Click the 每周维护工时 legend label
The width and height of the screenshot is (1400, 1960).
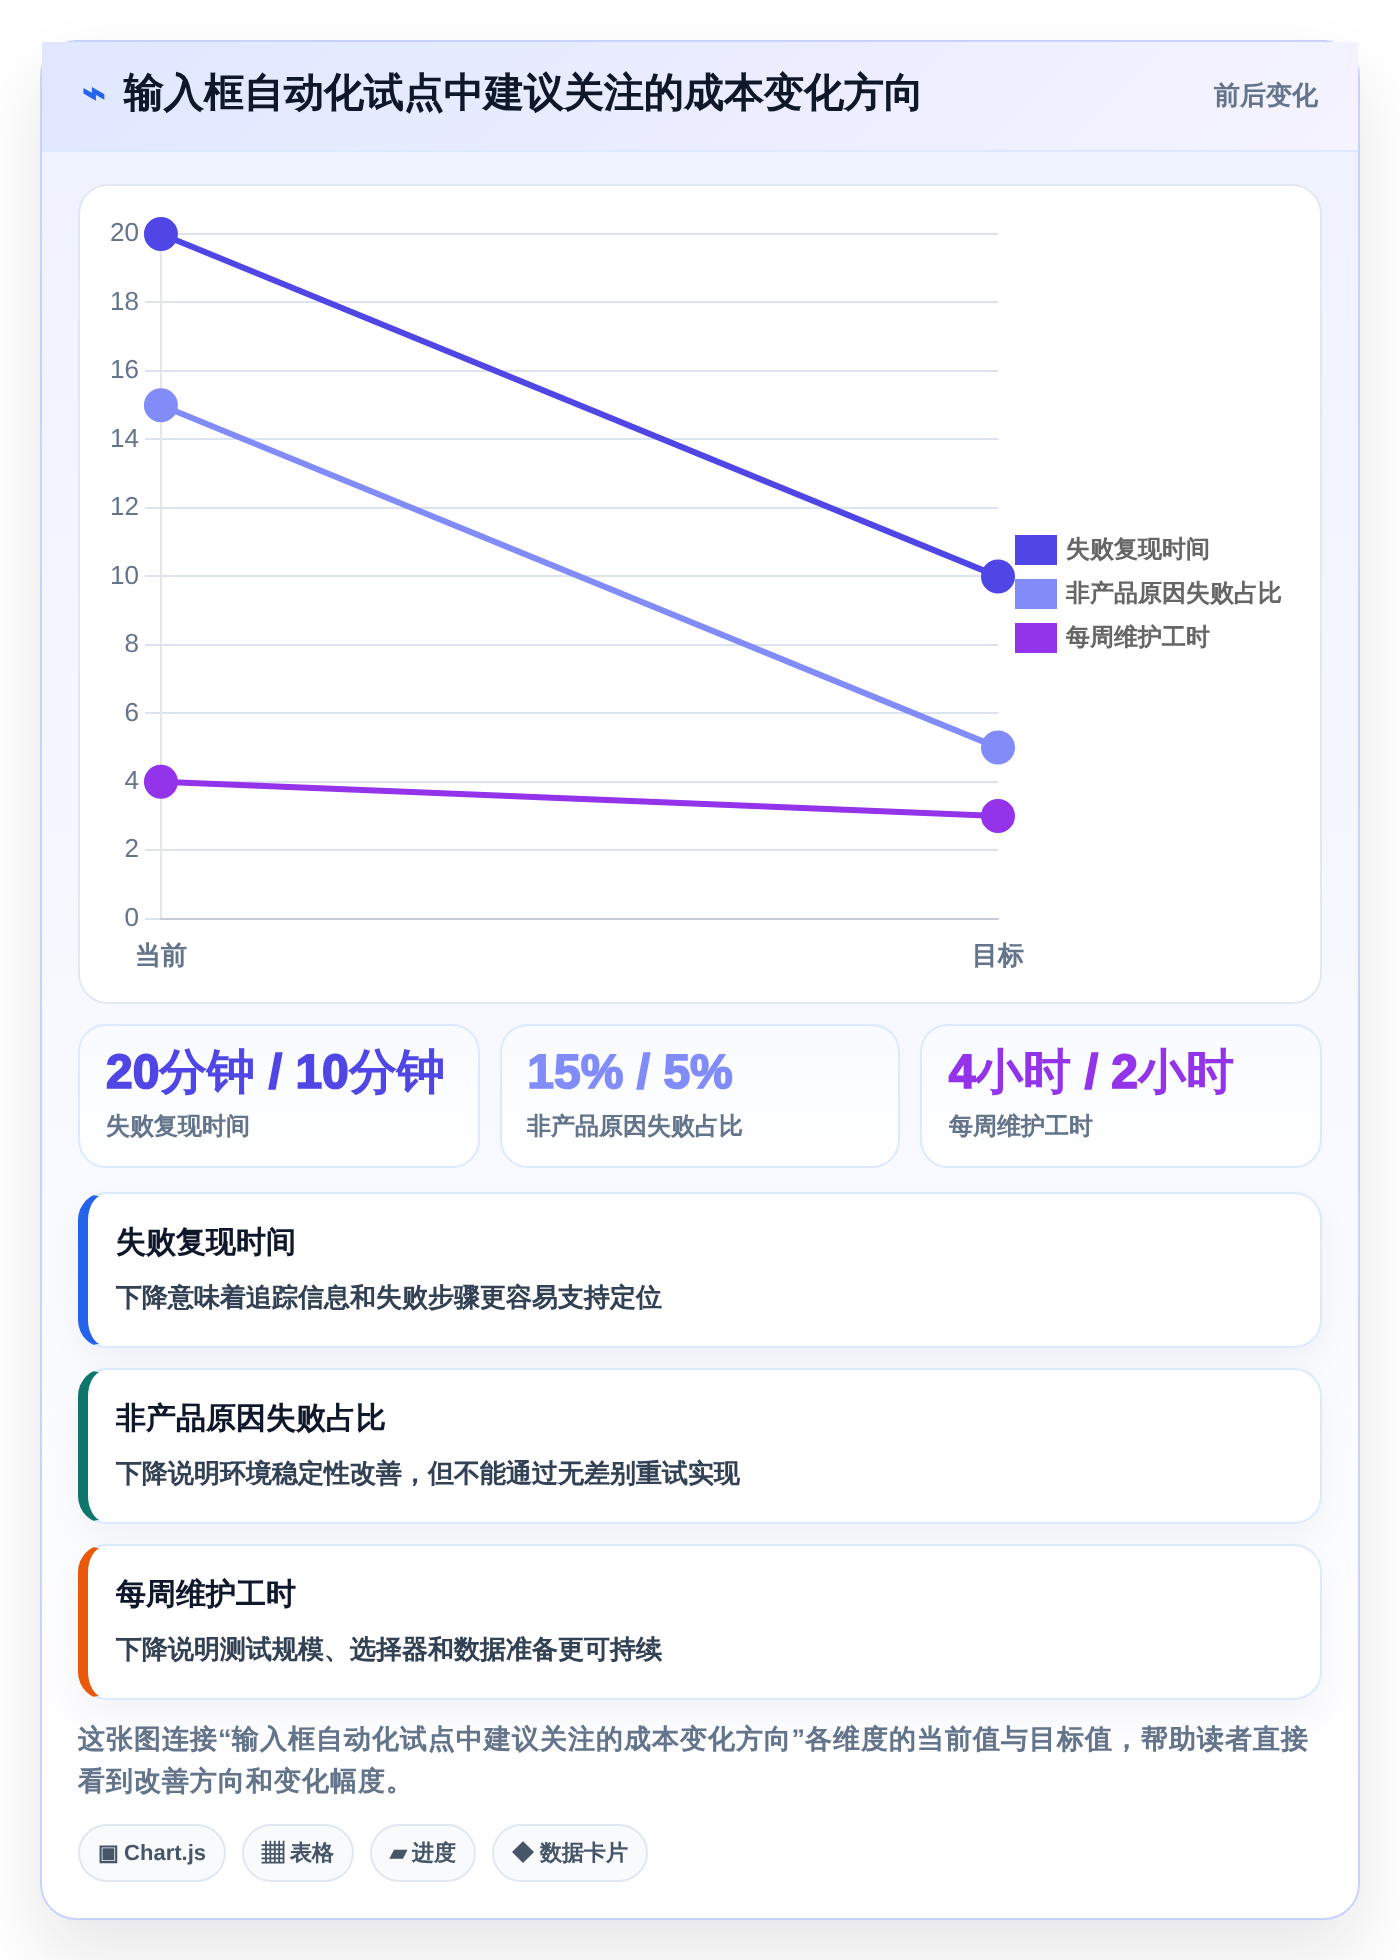tap(1137, 637)
